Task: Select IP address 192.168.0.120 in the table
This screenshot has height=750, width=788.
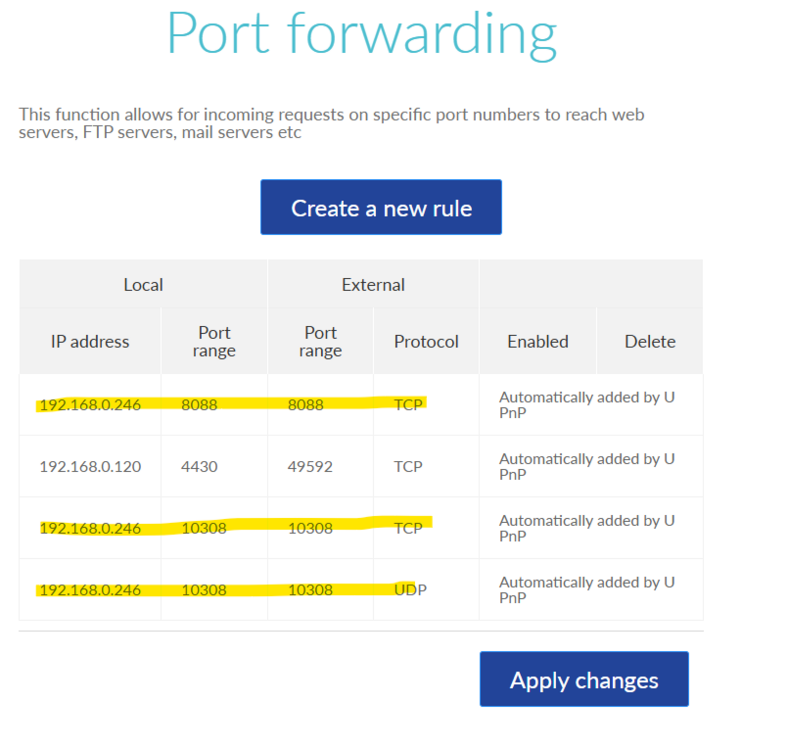Action: click(90, 467)
